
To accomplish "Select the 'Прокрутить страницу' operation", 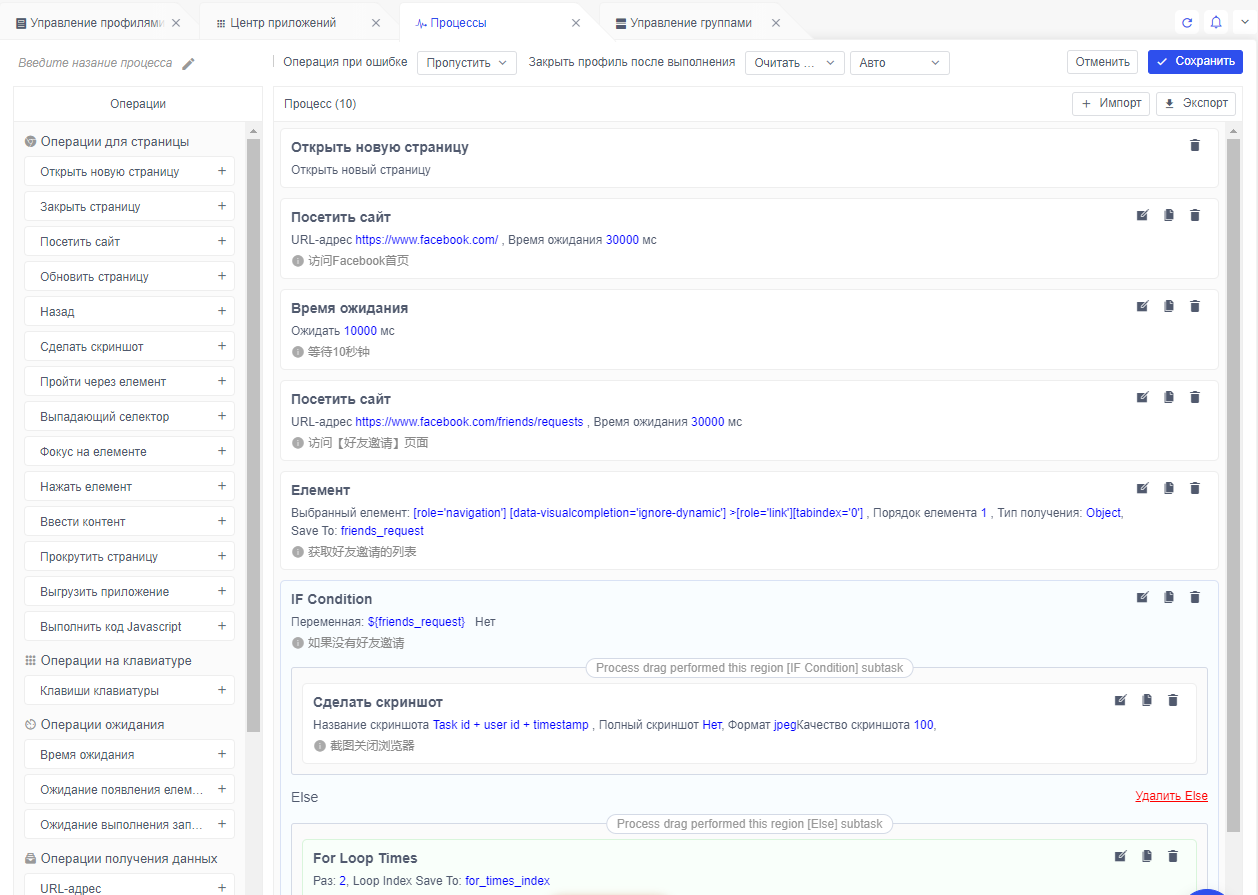I will pos(129,556).
